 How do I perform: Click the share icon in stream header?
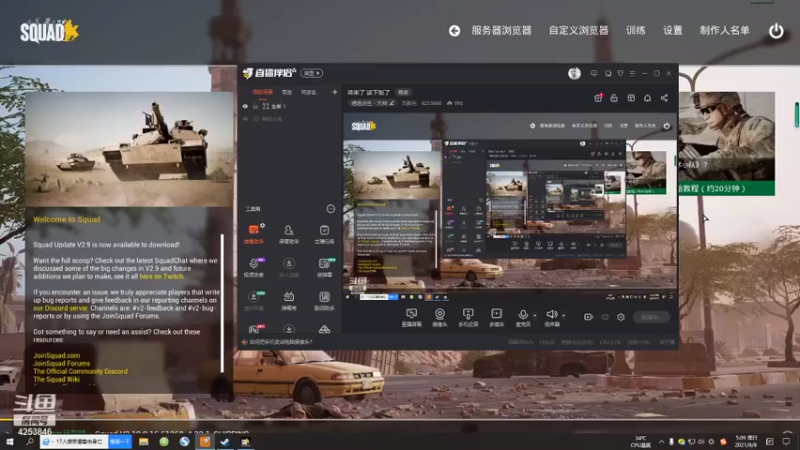coord(664,98)
